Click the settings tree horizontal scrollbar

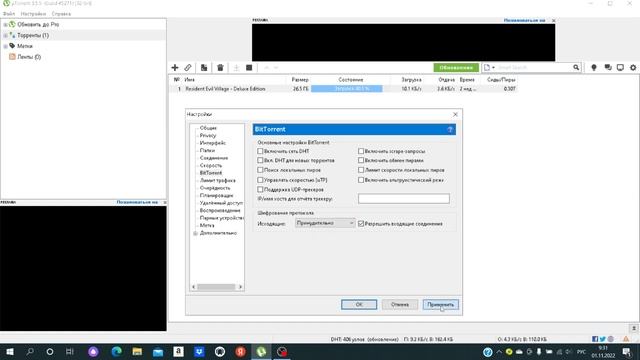click(x=217, y=287)
